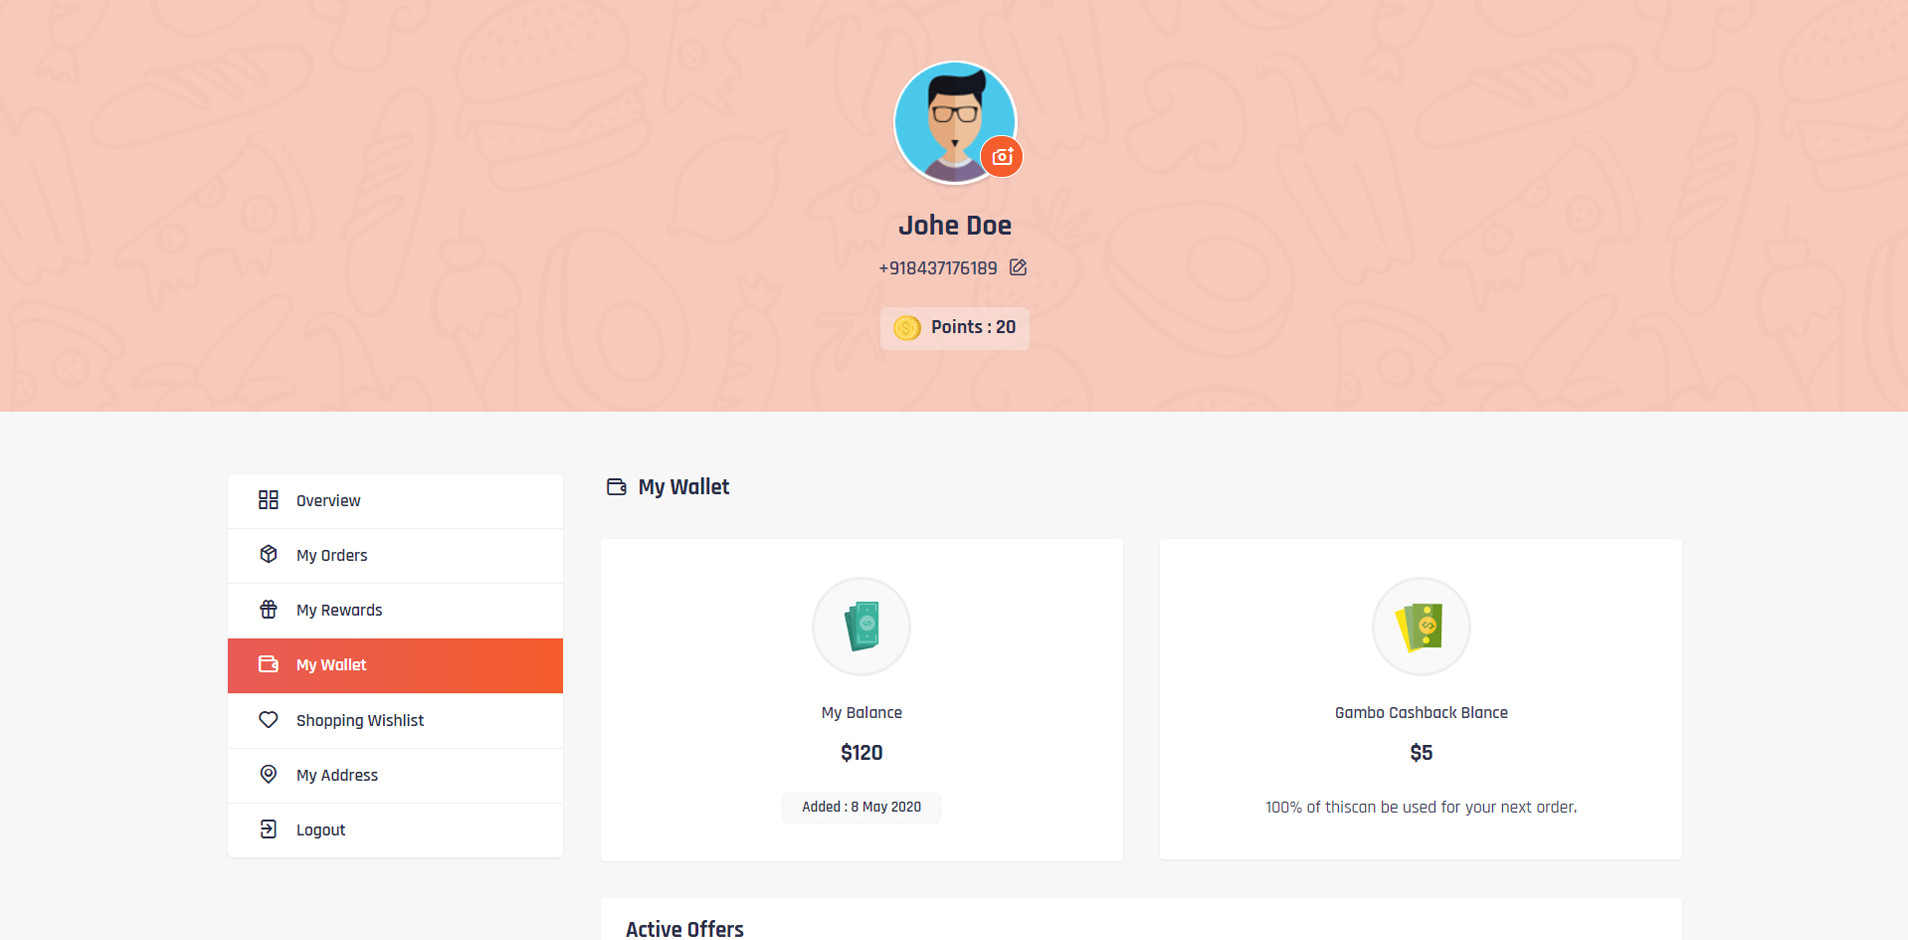Open the My Orders menu item
The height and width of the screenshot is (940, 1908).
pos(332,556)
